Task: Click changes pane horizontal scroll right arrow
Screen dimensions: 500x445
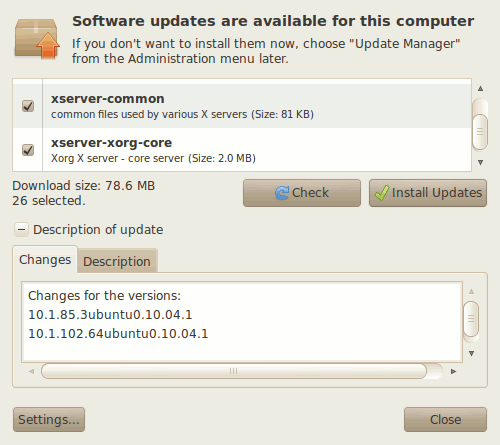Action: [453, 371]
